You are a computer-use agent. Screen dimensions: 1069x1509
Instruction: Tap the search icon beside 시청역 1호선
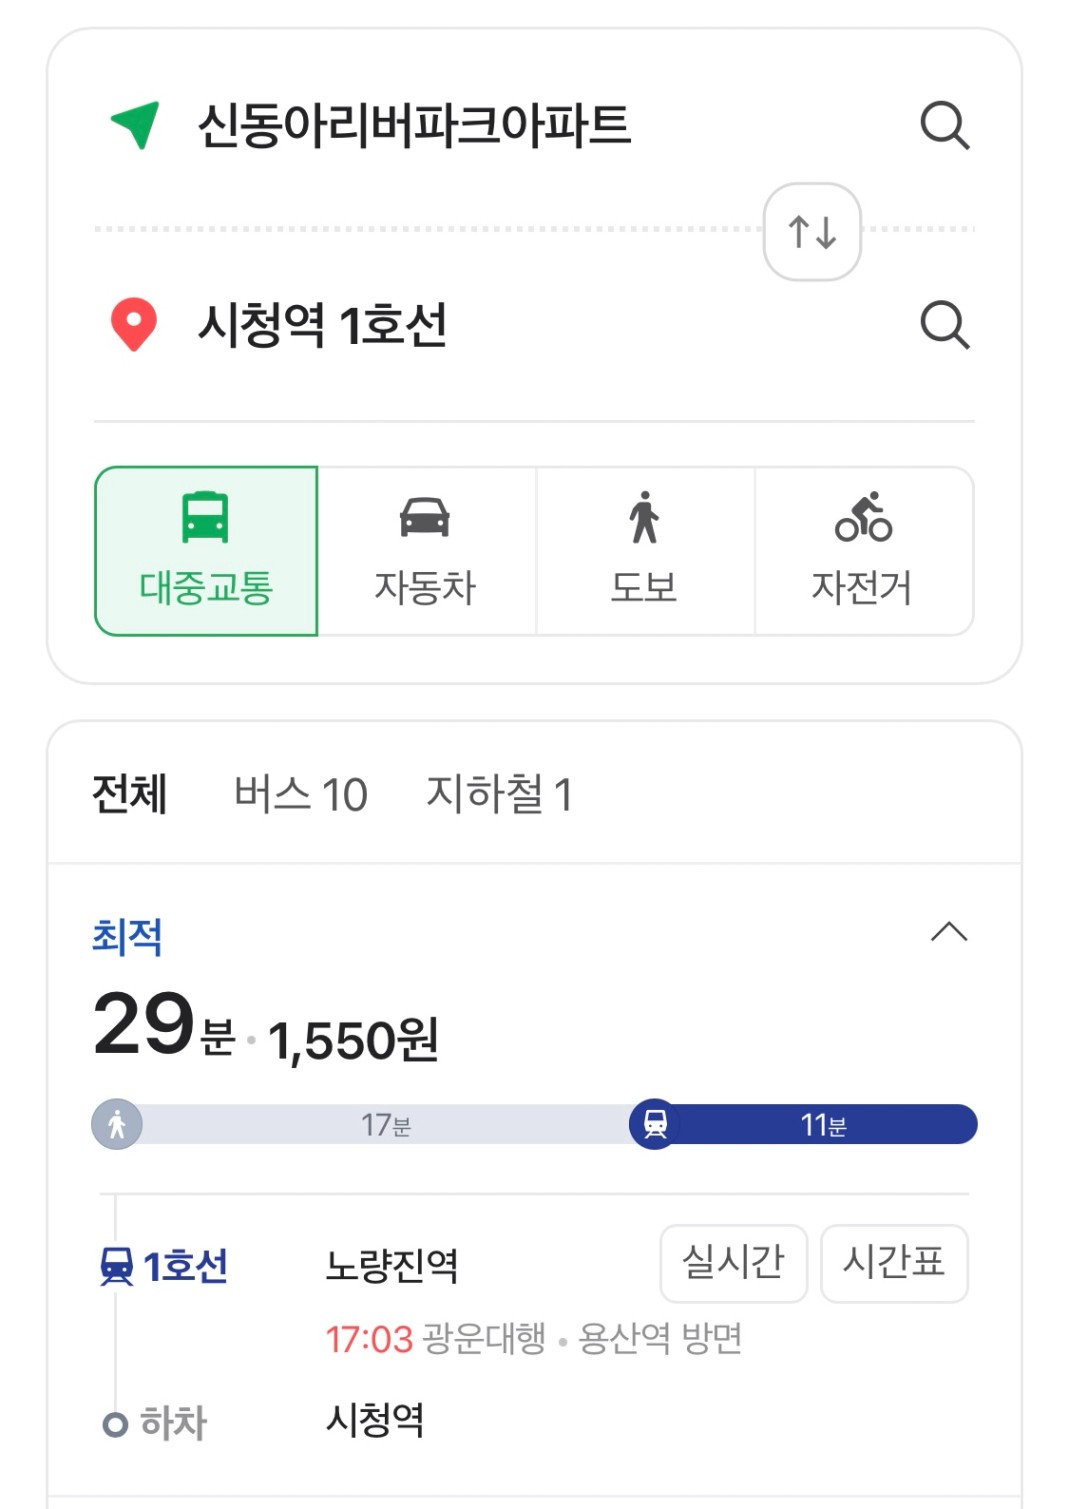tap(945, 325)
